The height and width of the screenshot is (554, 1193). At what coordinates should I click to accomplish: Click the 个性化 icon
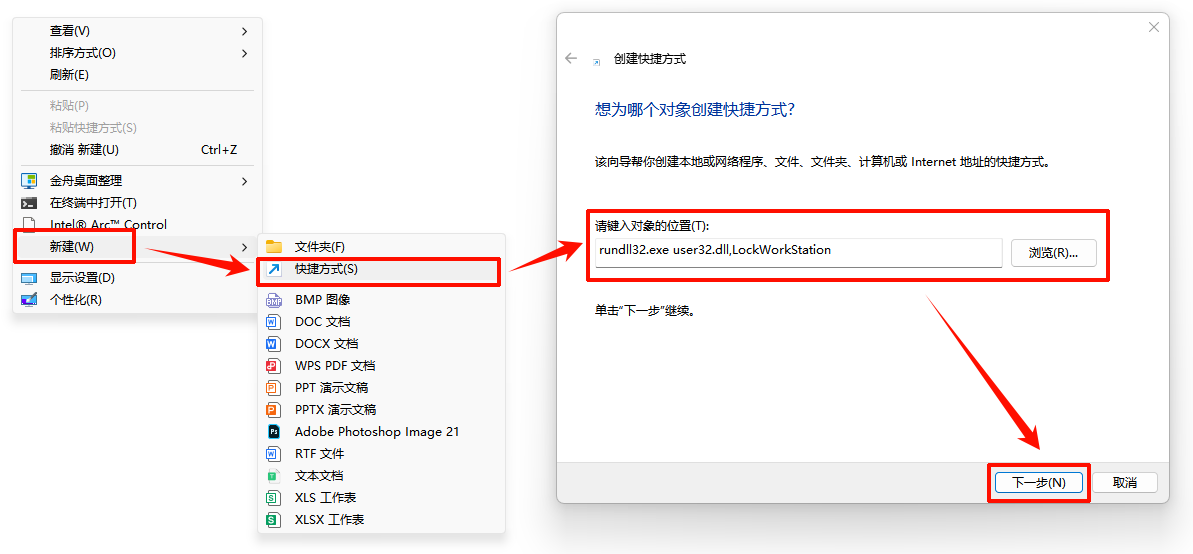pyautogui.click(x=29, y=300)
